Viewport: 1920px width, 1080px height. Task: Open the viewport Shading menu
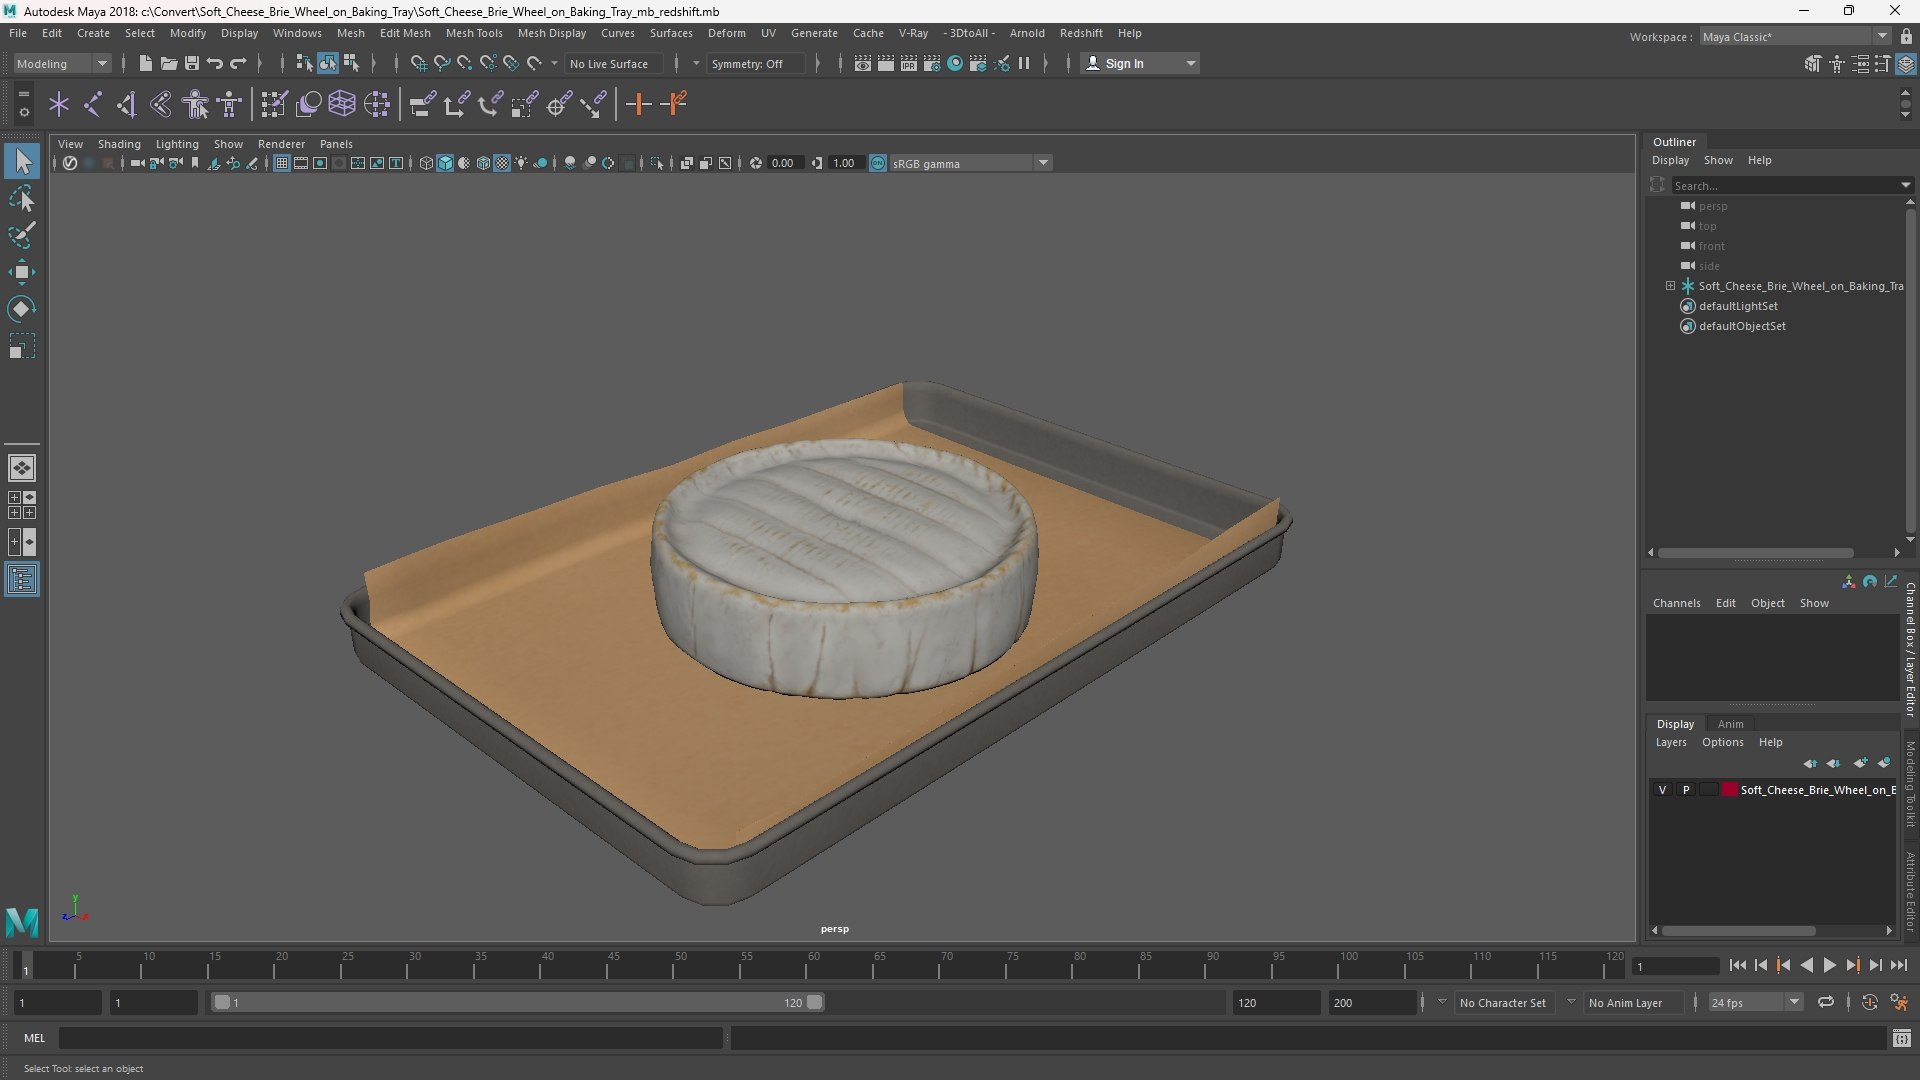(119, 144)
